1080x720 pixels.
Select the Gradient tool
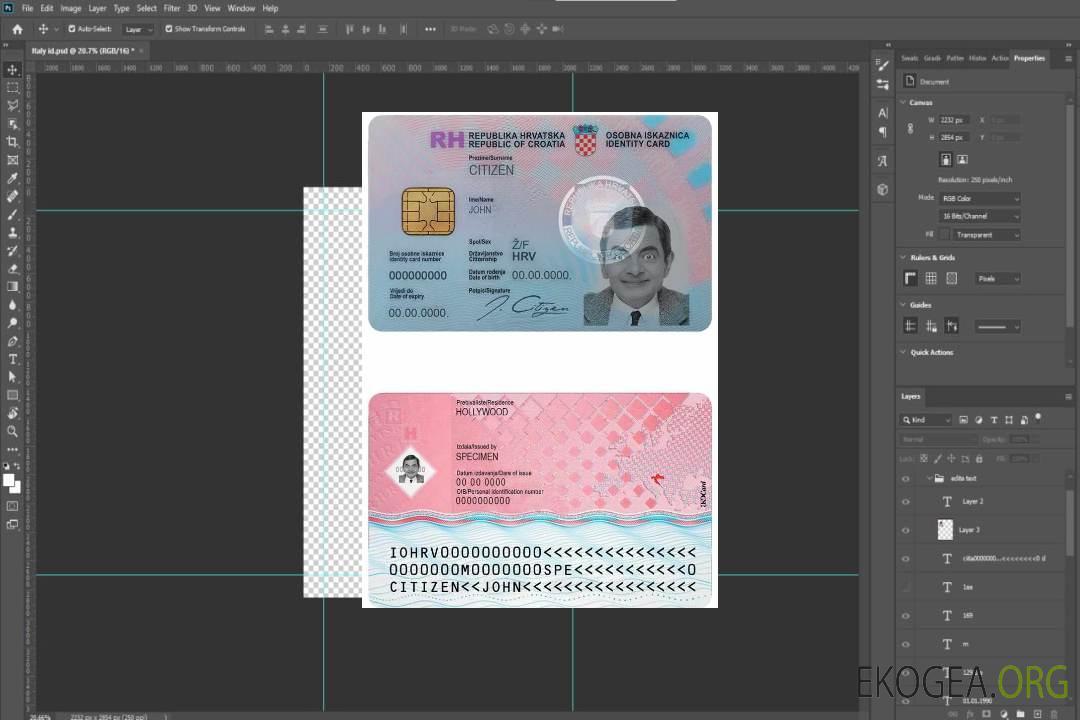point(12,287)
